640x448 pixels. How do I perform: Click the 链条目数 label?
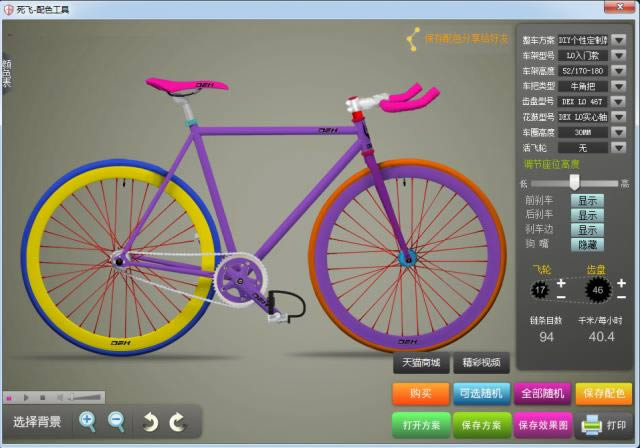click(546, 321)
